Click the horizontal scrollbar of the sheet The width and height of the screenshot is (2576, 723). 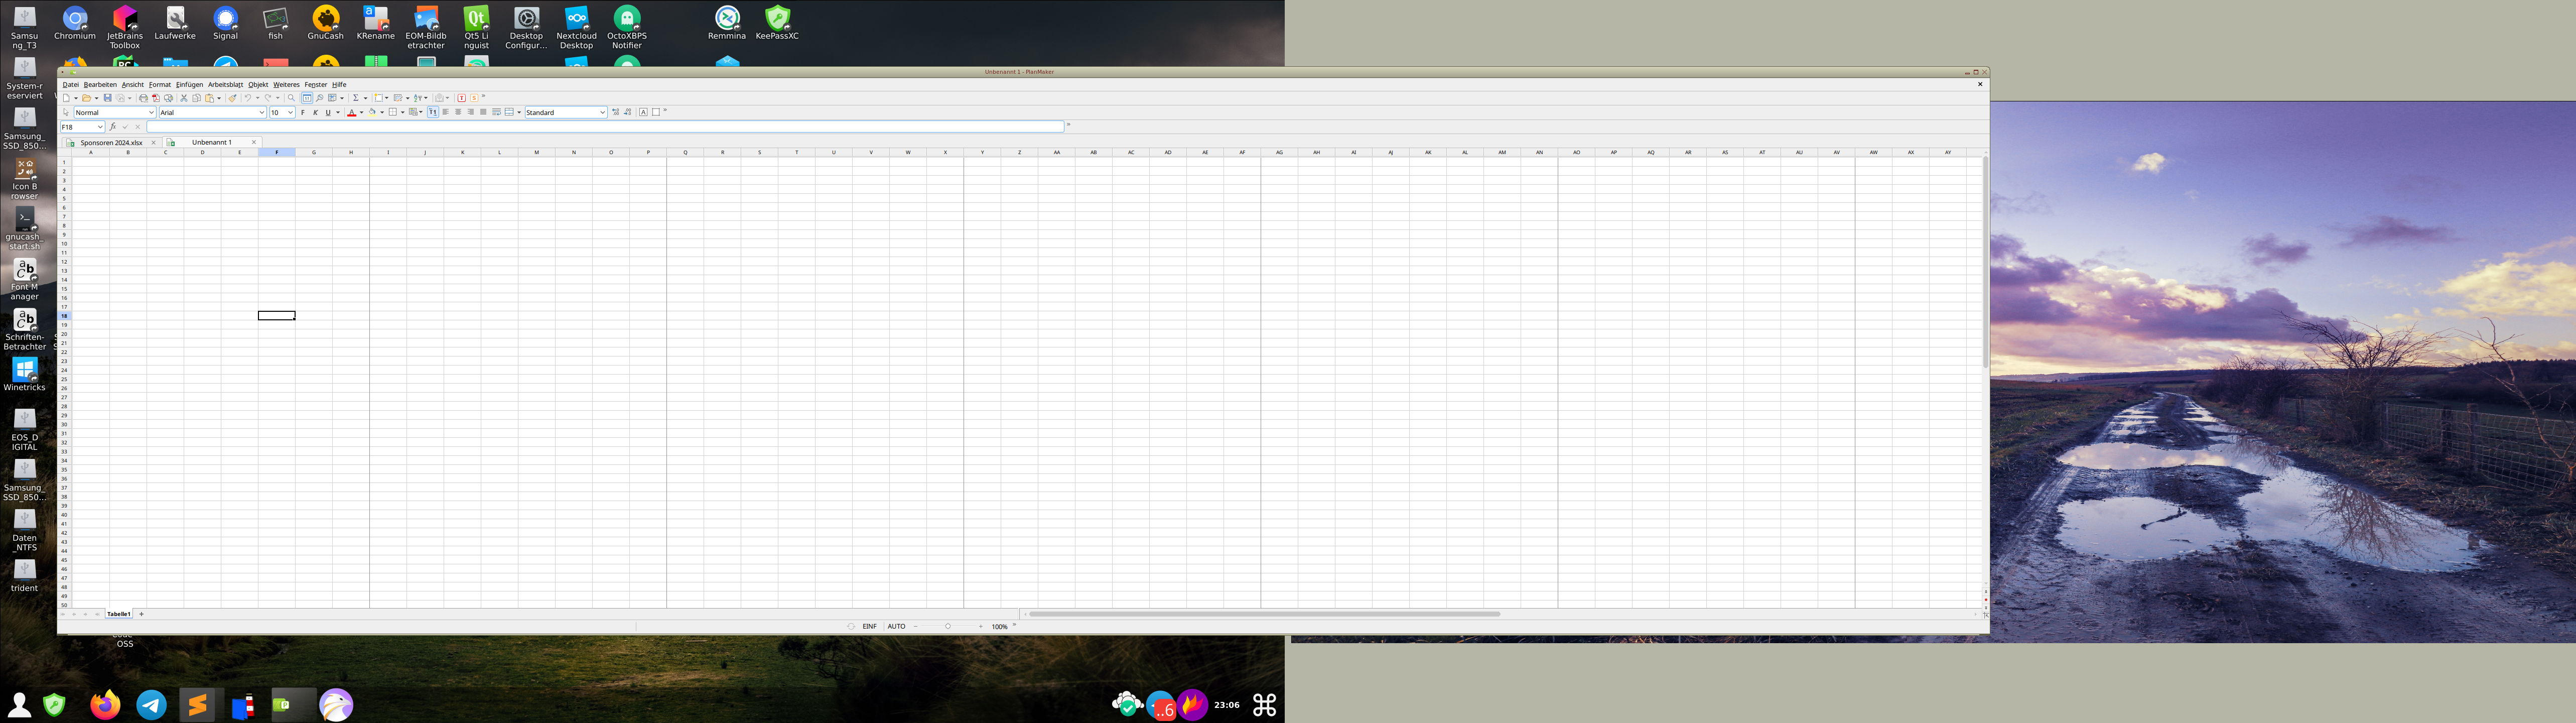click(1264, 614)
